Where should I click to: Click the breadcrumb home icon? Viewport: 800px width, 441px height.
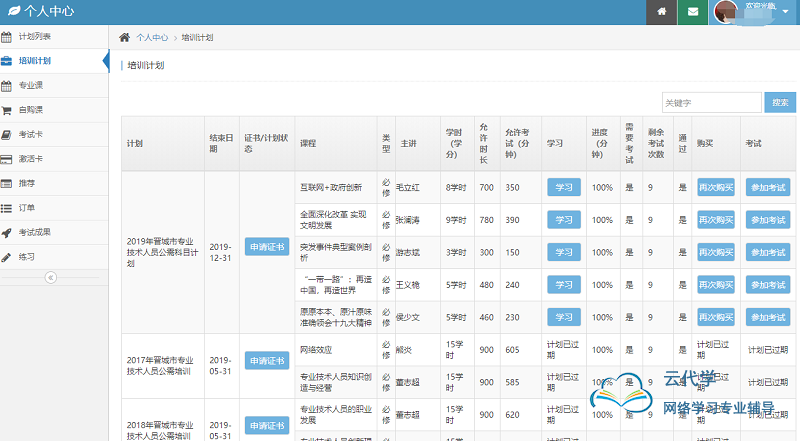click(124, 37)
